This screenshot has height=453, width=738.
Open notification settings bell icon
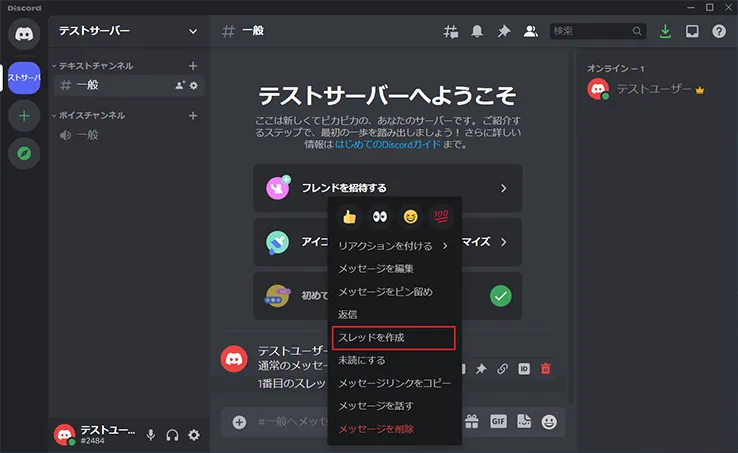477,32
